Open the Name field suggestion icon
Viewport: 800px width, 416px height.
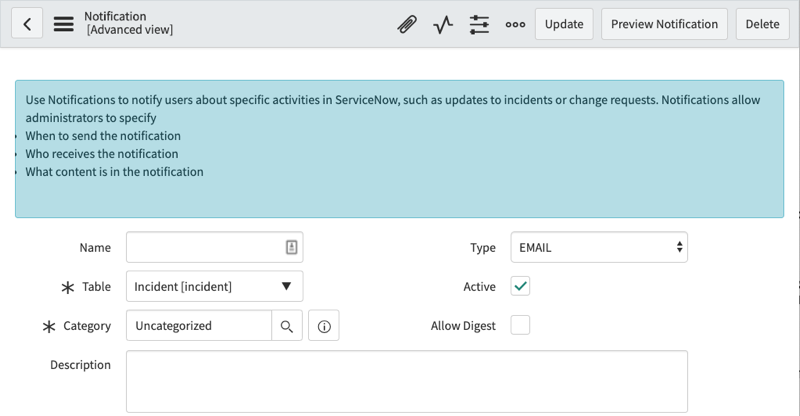(x=291, y=247)
